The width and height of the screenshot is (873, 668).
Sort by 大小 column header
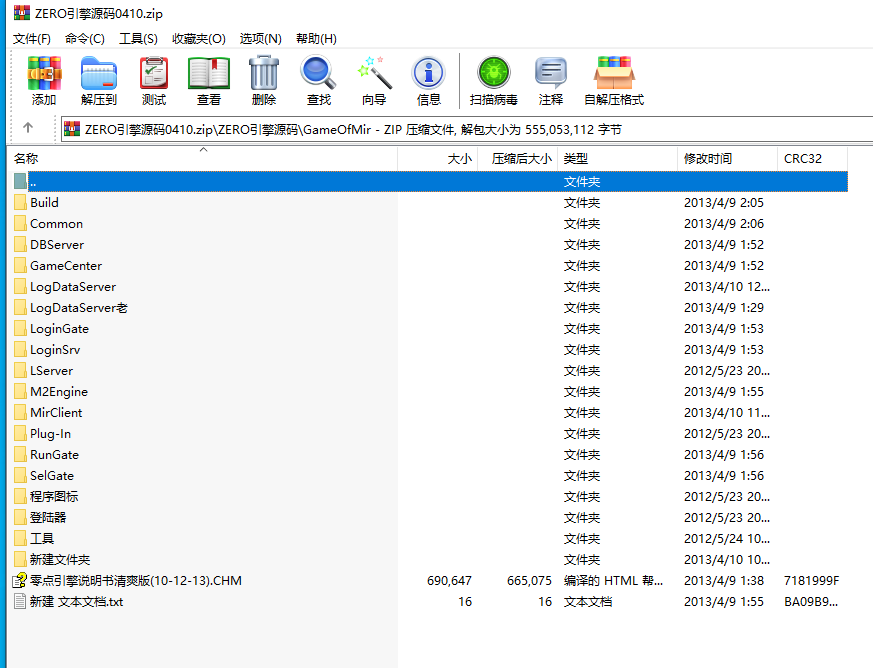[438, 159]
